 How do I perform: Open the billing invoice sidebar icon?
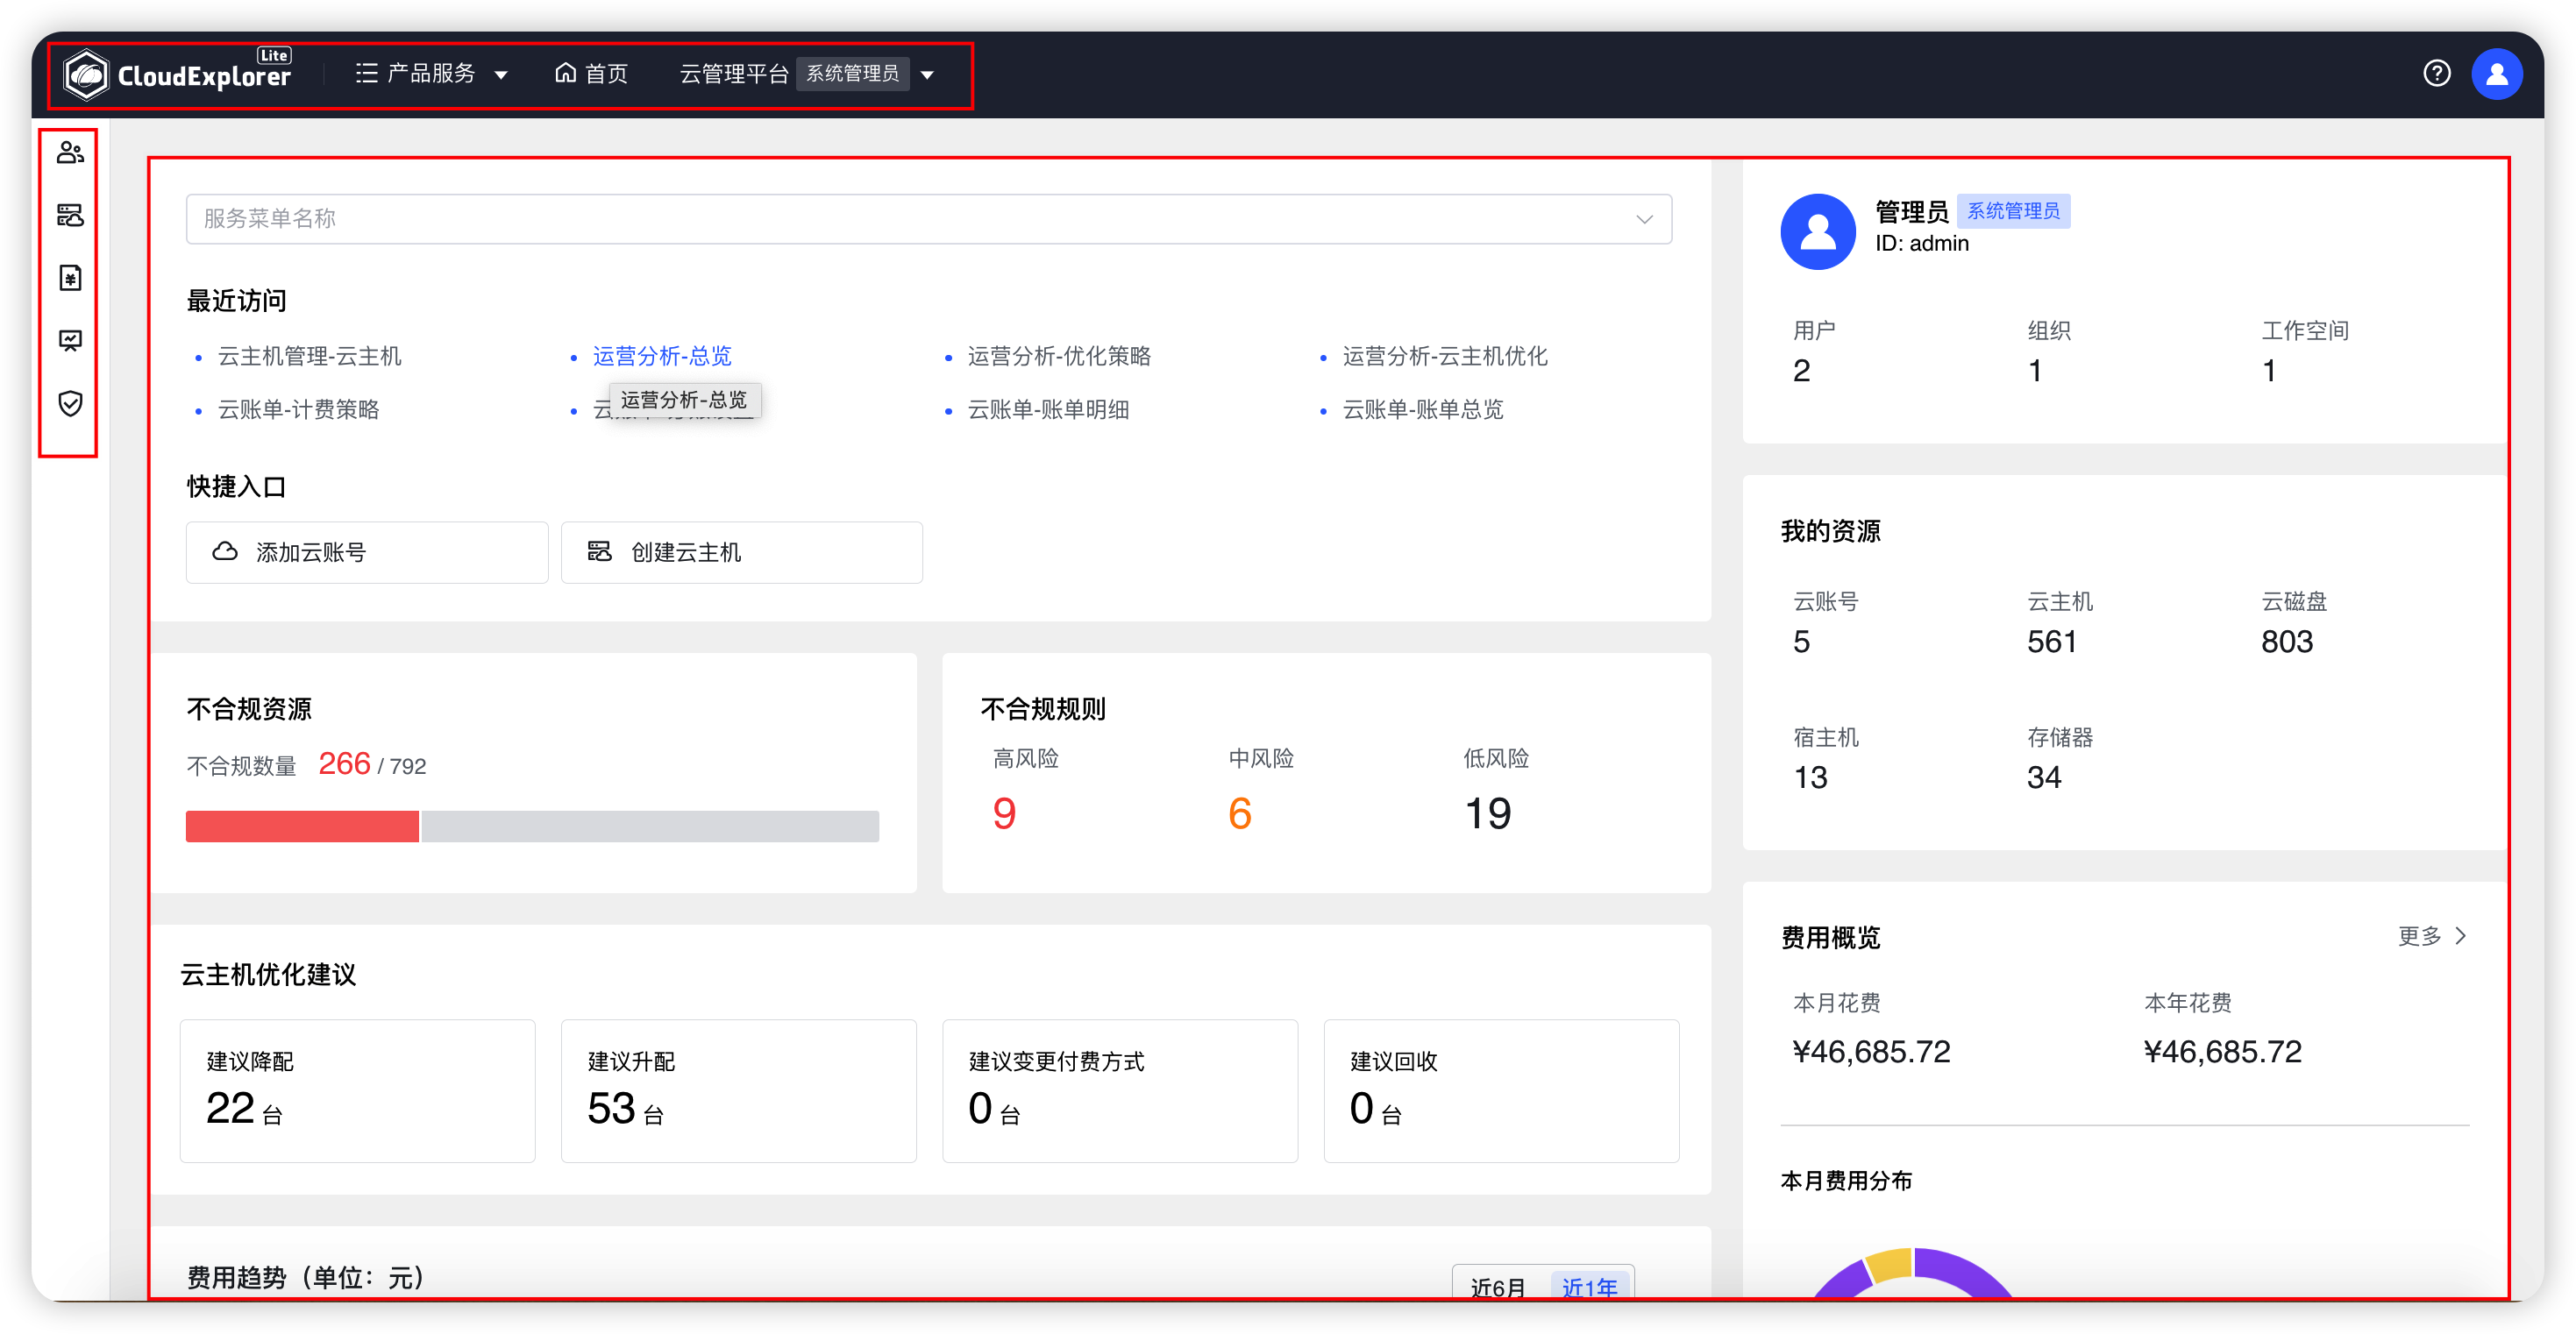tap(69, 278)
